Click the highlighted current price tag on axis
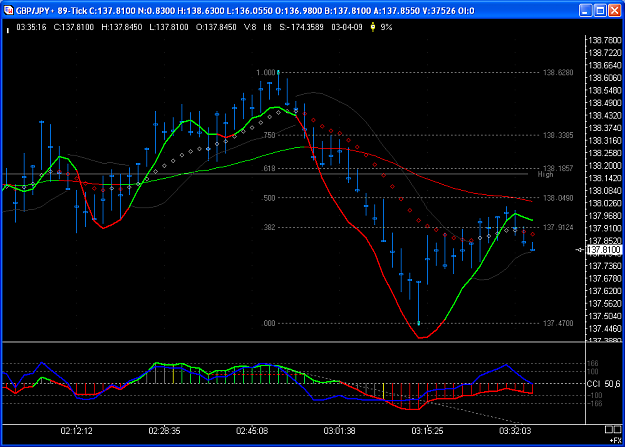The height and width of the screenshot is (447, 625). pyautogui.click(x=605, y=250)
